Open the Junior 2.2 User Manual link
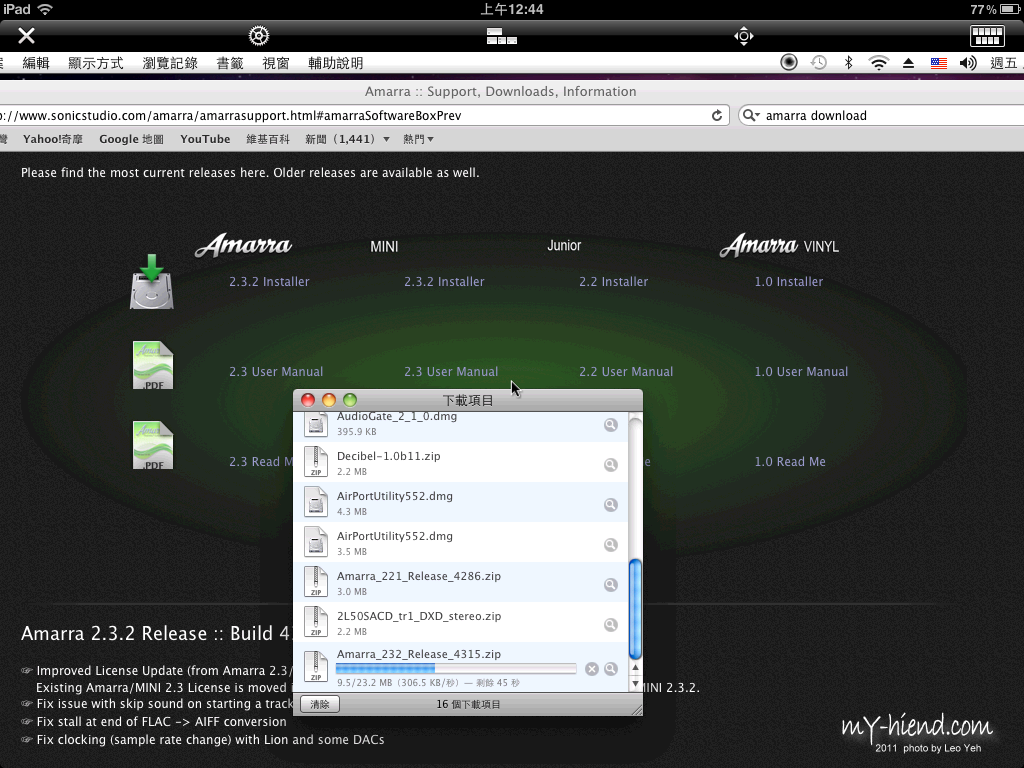The width and height of the screenshot is (1024, 768). click(x=626, y=372)
